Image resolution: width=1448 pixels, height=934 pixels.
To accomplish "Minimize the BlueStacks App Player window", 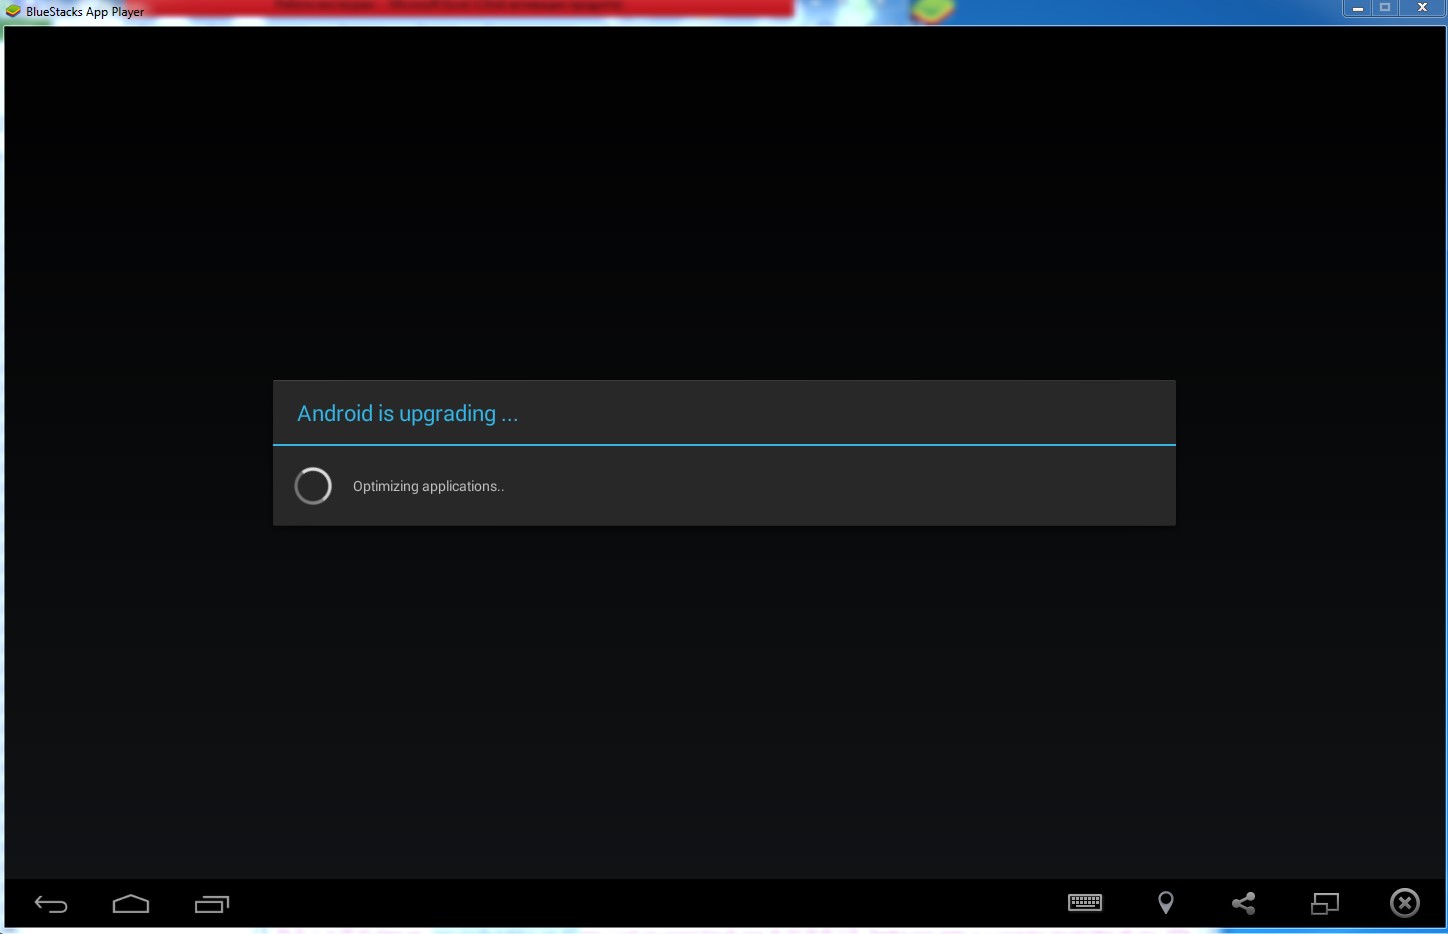I will click(x=1357, y=9).
